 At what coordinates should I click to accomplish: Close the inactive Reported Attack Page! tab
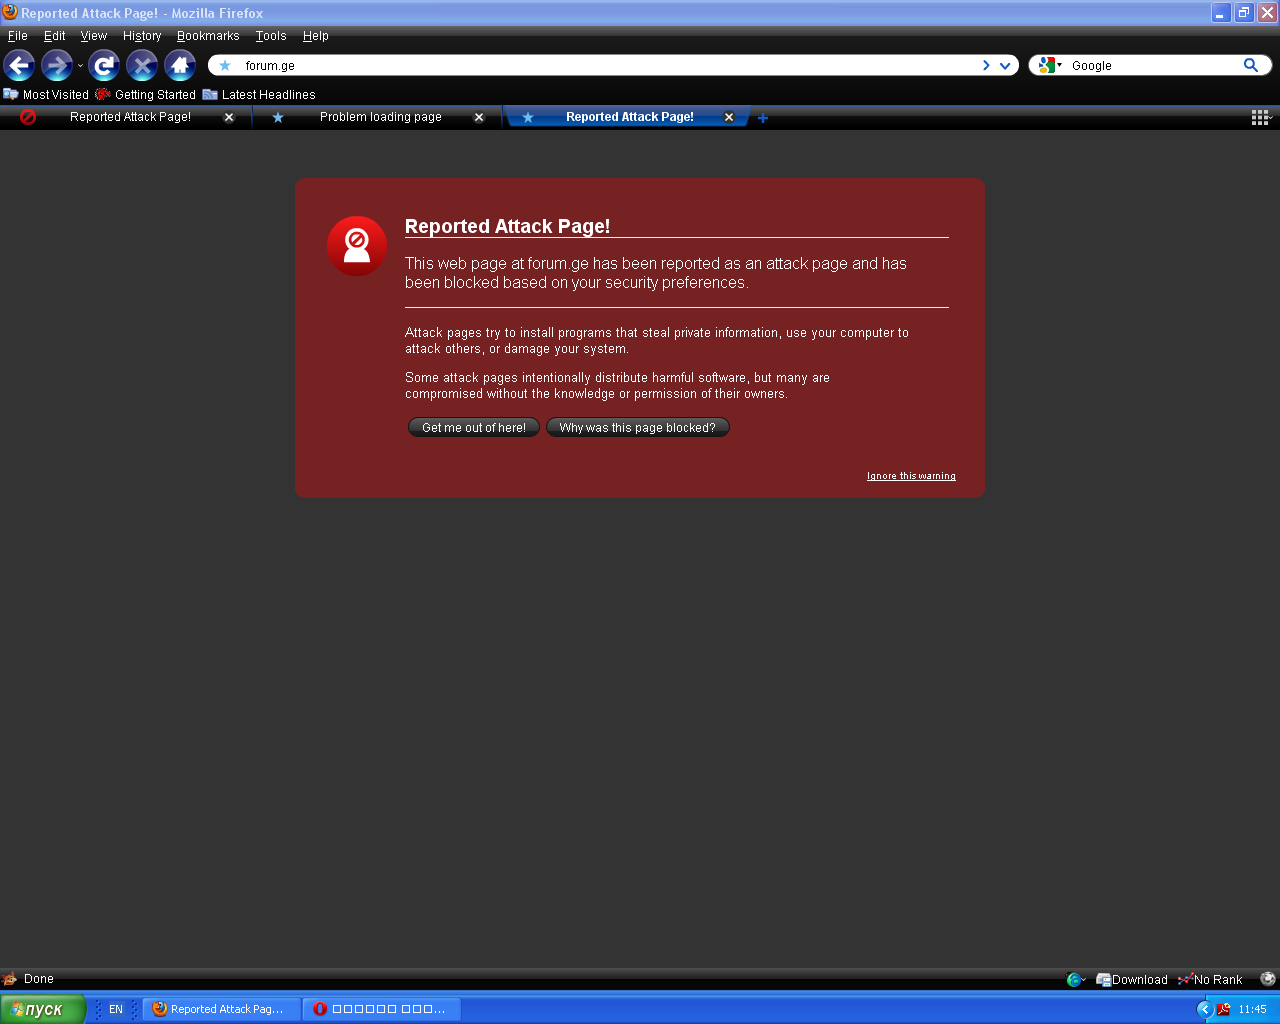tap(229, 118)
